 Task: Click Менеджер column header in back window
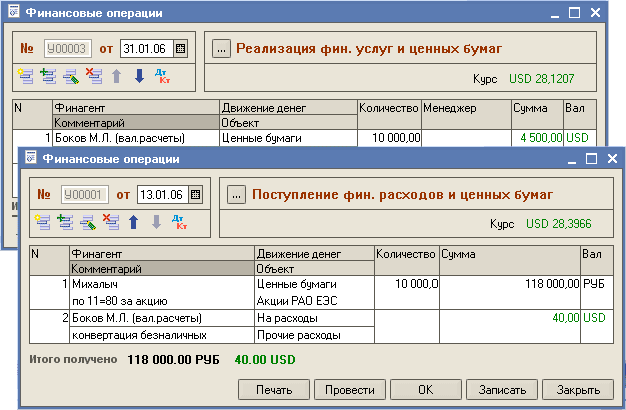(466, 115)
